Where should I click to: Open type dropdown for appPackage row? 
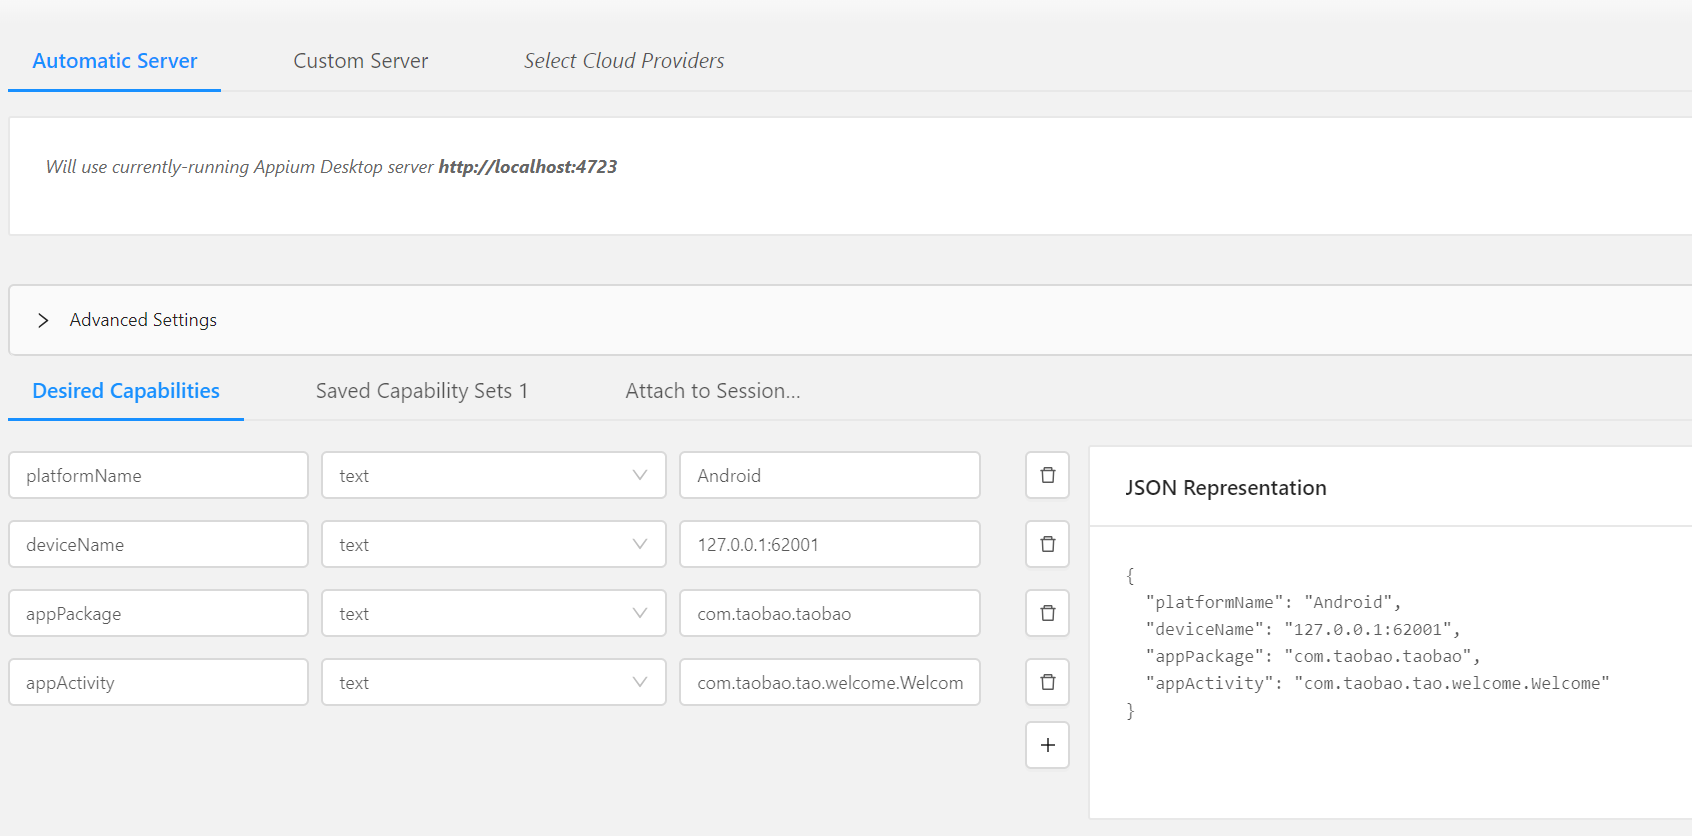tap(493, 613)
